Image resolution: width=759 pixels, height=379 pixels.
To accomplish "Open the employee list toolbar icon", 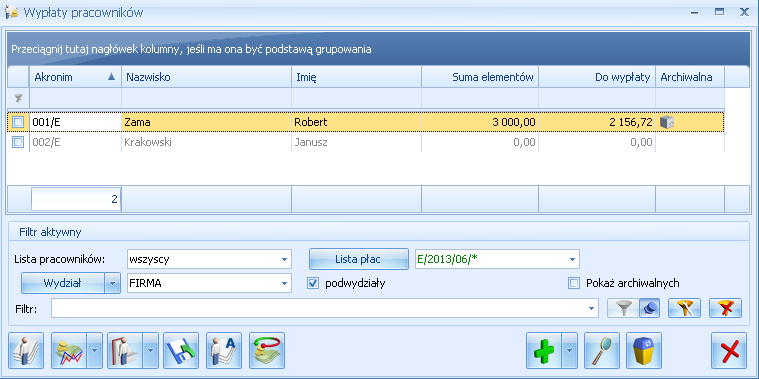I will [x=26, y=350].
